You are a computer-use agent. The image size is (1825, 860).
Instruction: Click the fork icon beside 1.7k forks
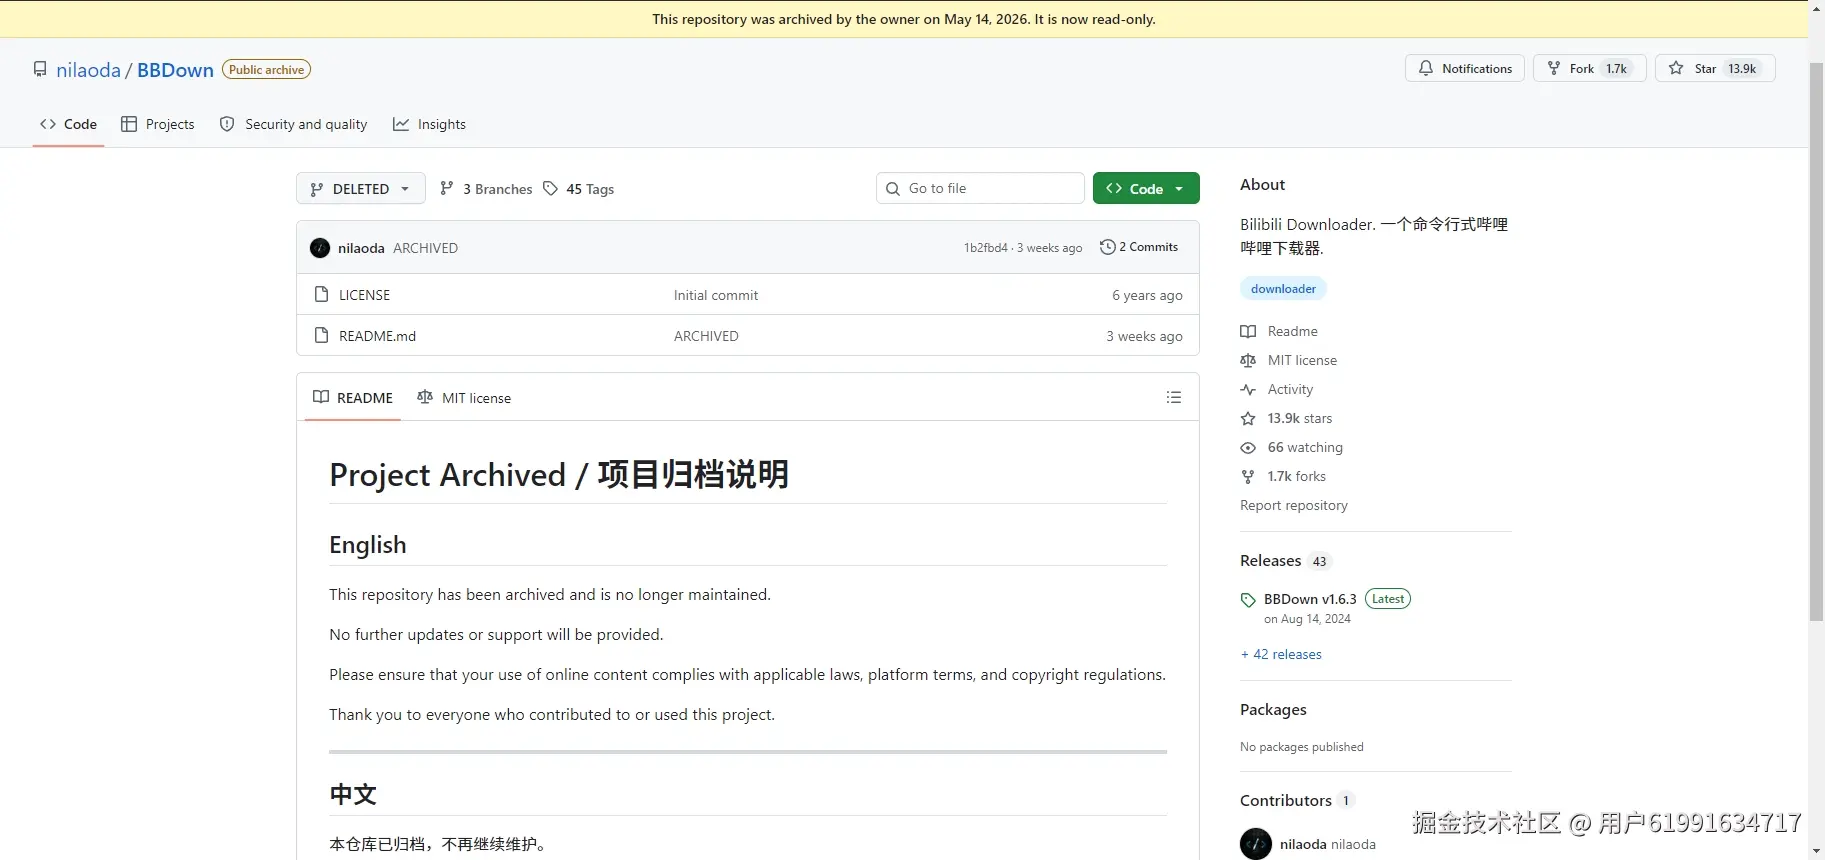(1248, 476)
